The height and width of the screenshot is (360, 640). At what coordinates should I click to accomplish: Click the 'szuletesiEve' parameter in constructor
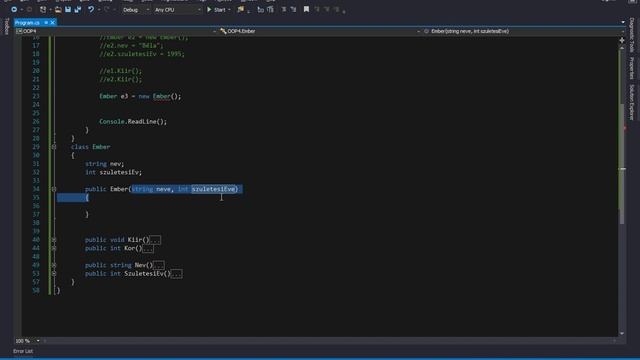coord(213,189)
